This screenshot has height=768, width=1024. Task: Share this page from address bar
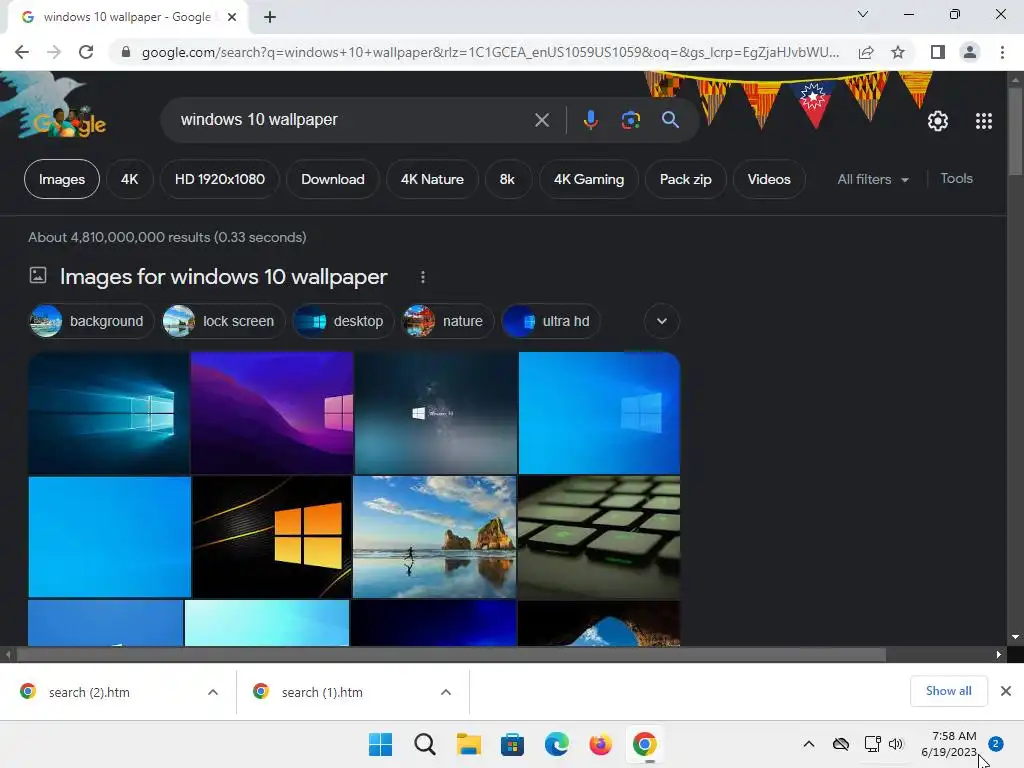coord(866,52)
